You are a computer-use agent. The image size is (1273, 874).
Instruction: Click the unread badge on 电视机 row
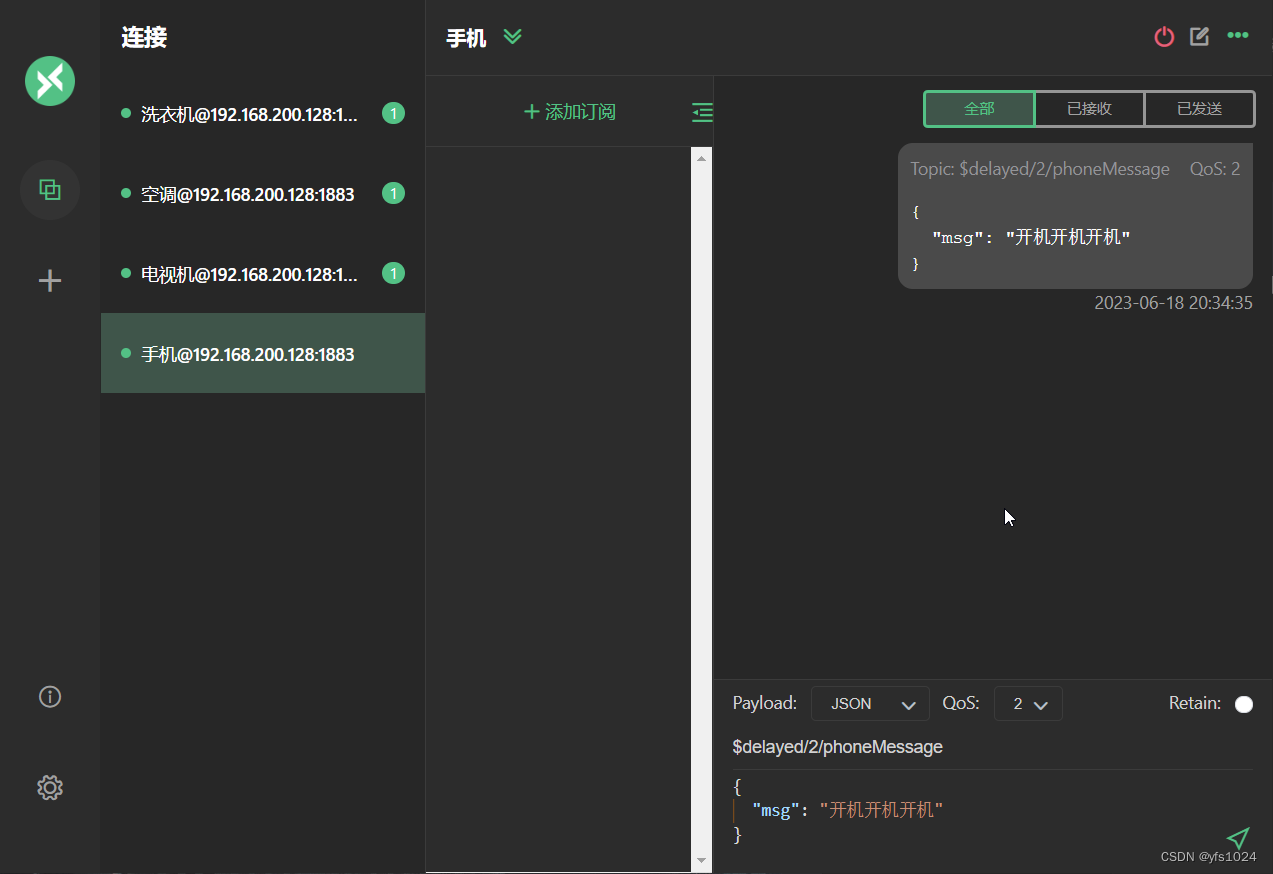point(393,273)
